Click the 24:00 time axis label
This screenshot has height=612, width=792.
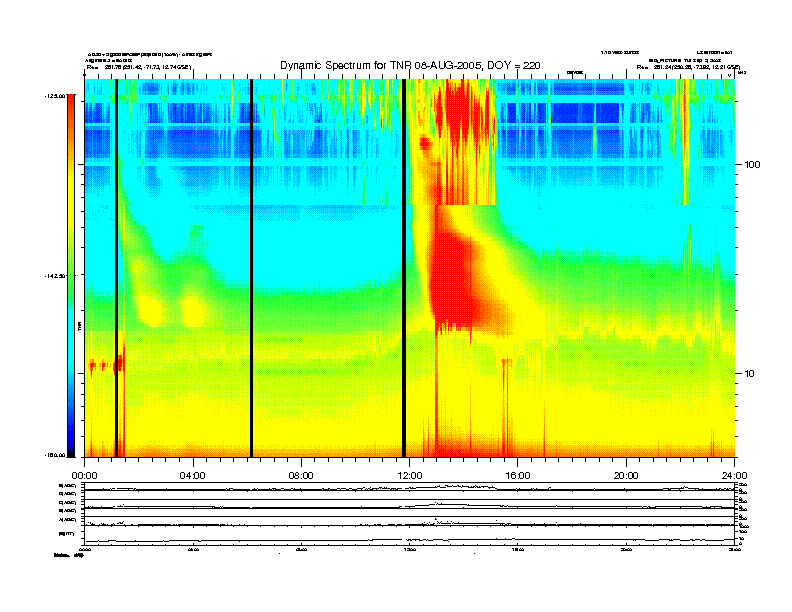click(734, 476)
